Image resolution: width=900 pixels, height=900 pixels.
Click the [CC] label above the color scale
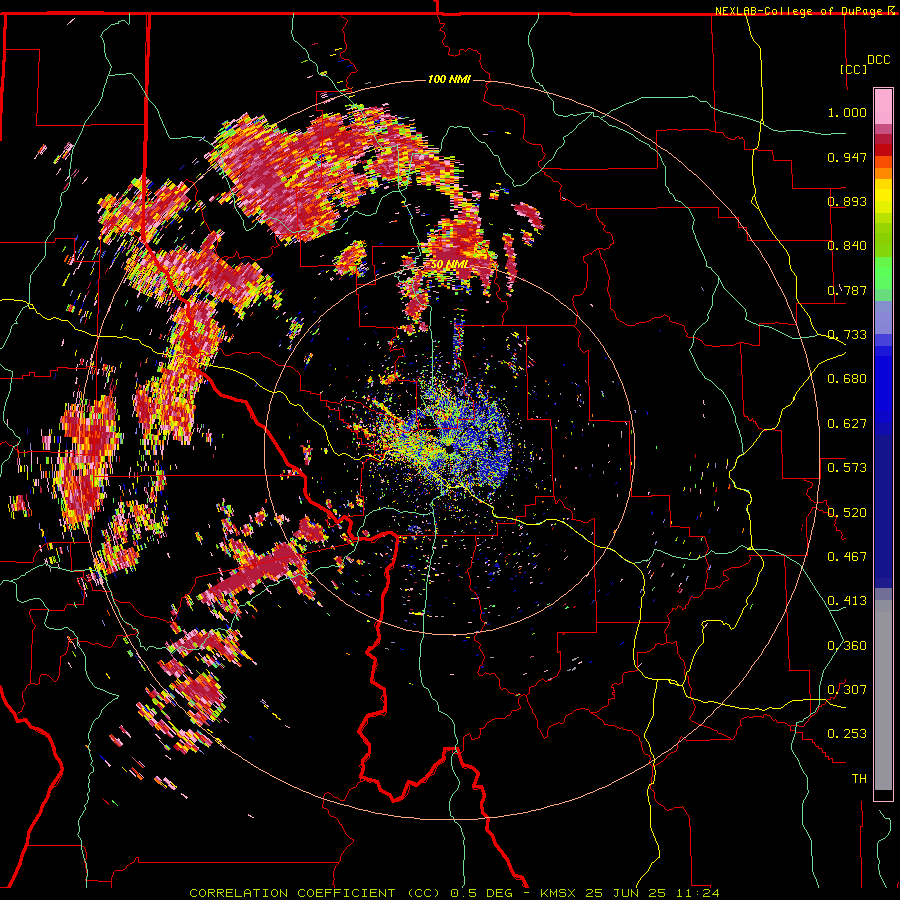pyautogui.click(x=854, y=69)
